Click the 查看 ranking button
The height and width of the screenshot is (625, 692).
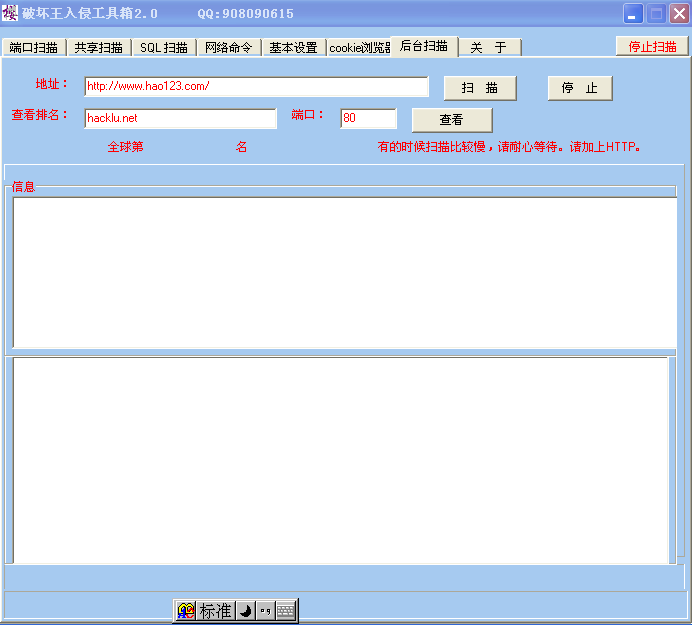[452, 120]
